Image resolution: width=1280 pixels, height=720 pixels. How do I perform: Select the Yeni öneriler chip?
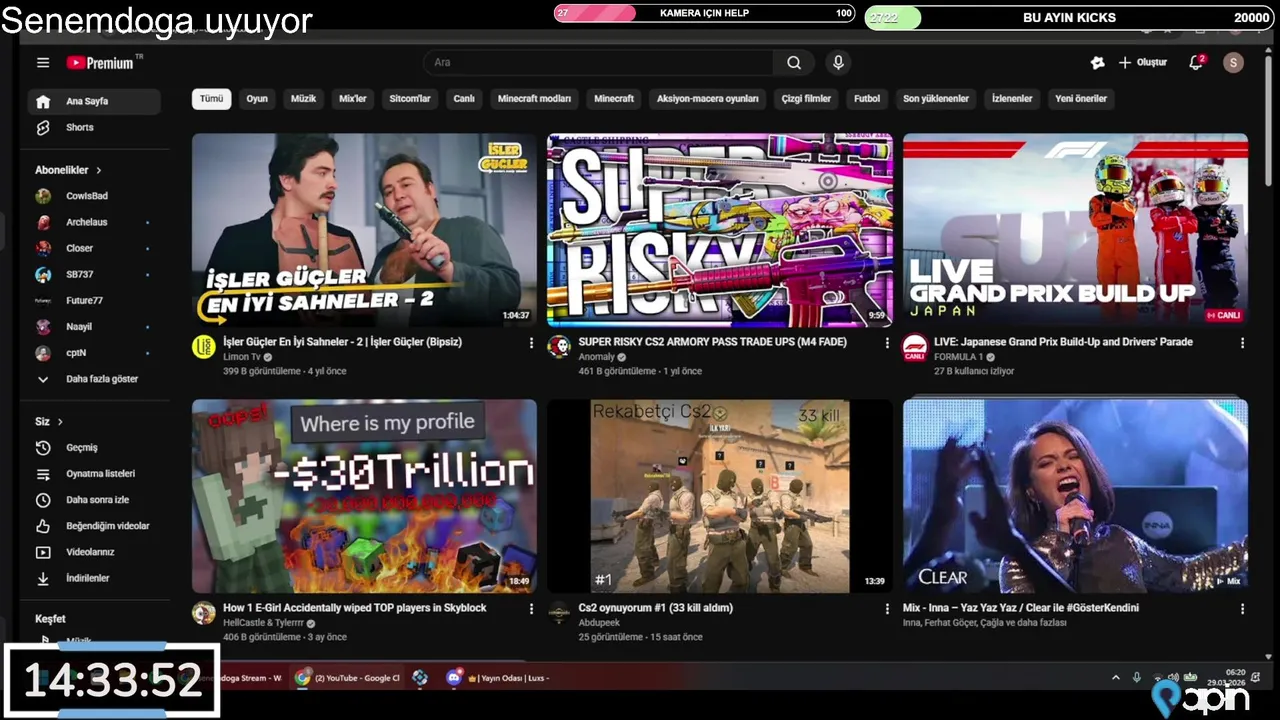tap(1081, 99)
